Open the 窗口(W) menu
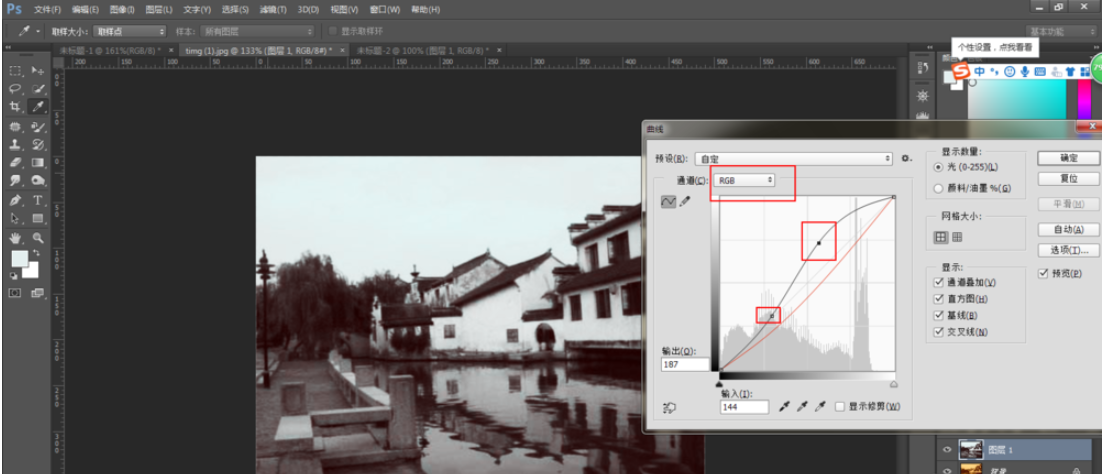Viewport: 1109px width, 474px height. pos(385,10)
